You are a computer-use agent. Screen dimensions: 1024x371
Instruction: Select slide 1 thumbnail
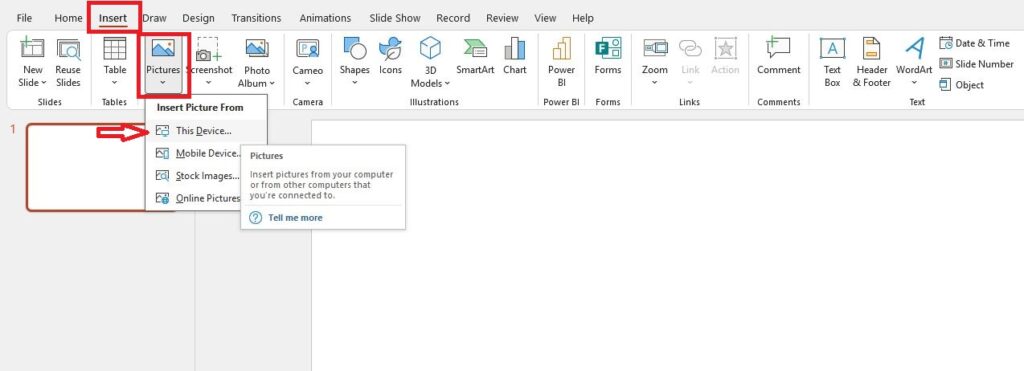coord(85,167)
